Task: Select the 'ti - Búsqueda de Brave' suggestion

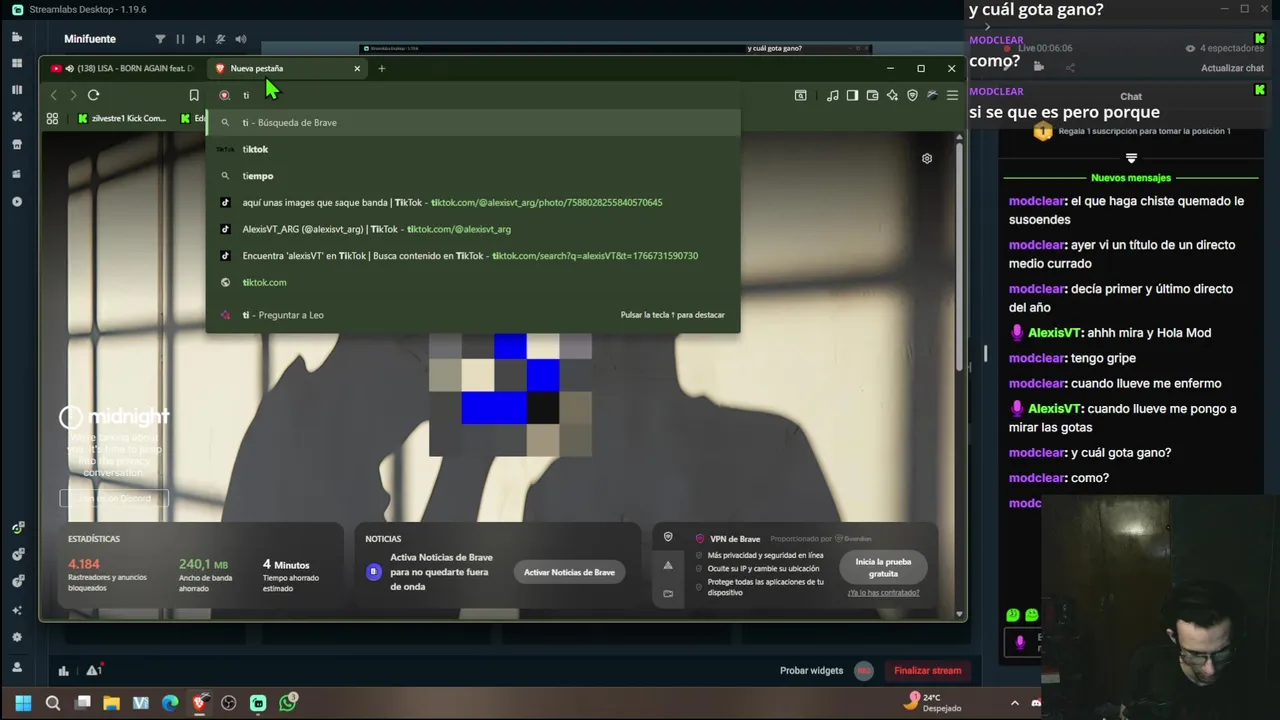Action: click(x=473, y=122)
